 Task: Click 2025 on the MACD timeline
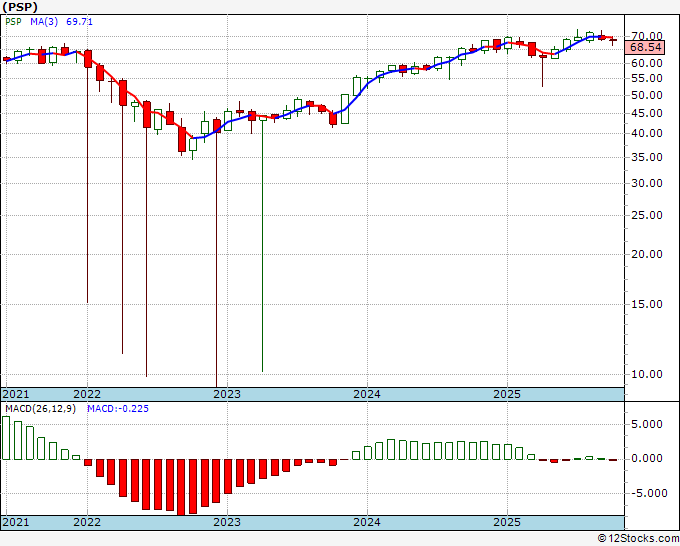click(x=507, y=522)
